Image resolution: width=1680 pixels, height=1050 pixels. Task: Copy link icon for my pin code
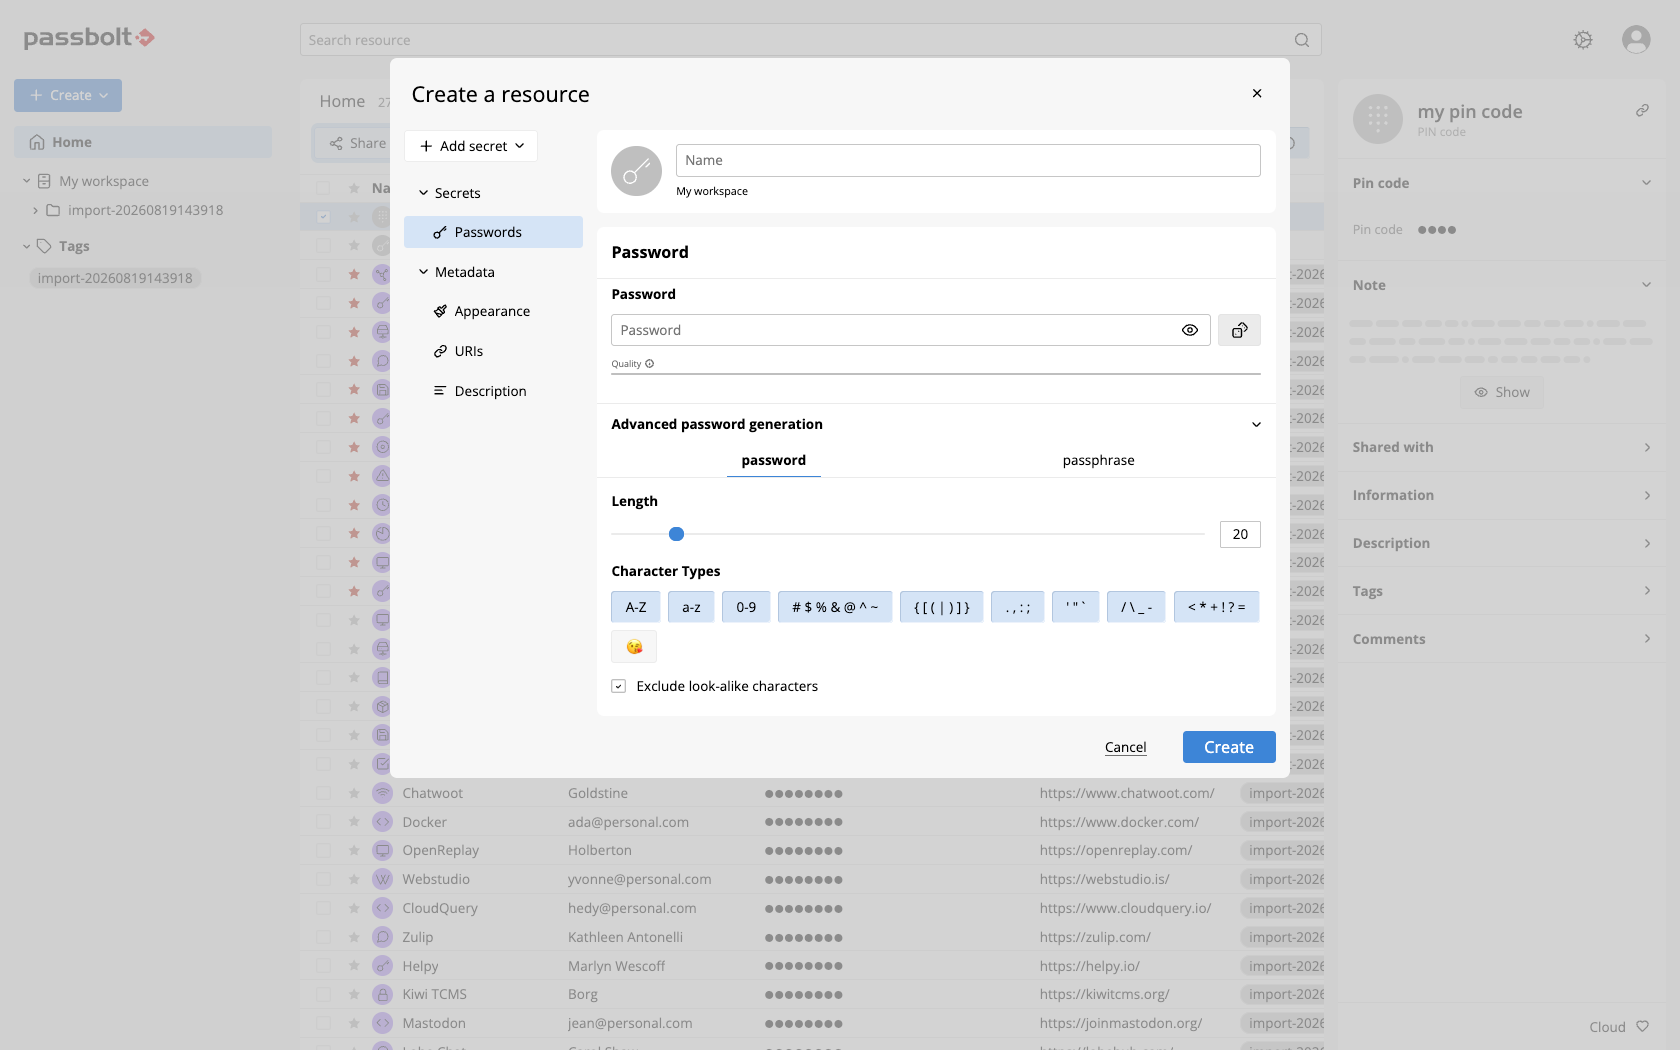1642,111
